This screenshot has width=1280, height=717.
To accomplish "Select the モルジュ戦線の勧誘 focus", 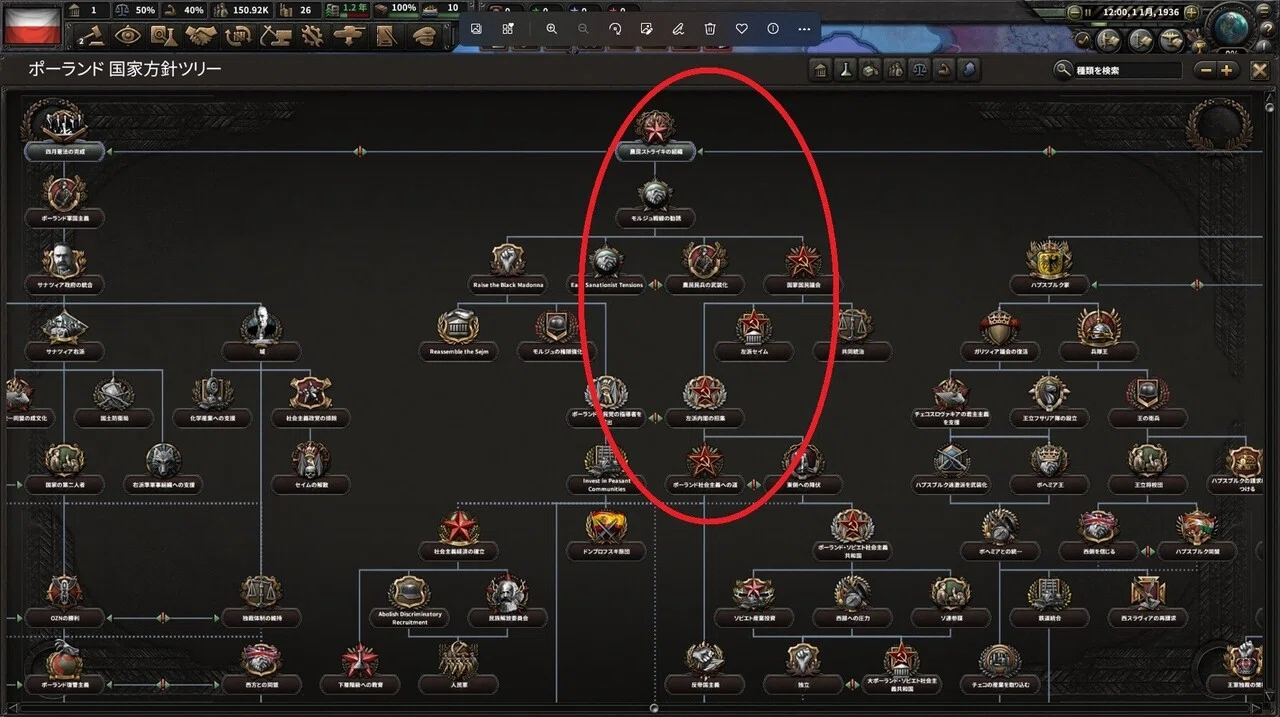I will (x=655, y=200).
